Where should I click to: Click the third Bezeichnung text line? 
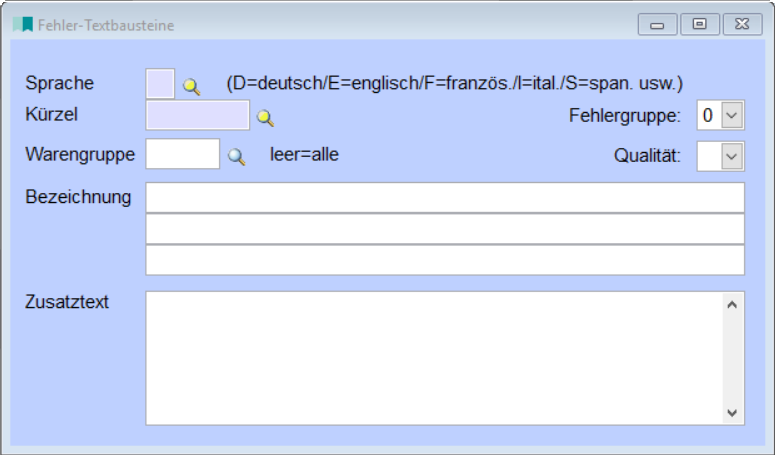pos(445,260)
